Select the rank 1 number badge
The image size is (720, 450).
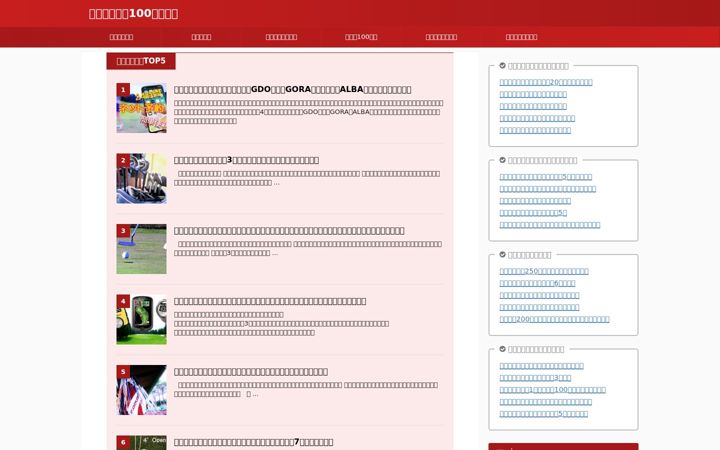click(123, 90)
